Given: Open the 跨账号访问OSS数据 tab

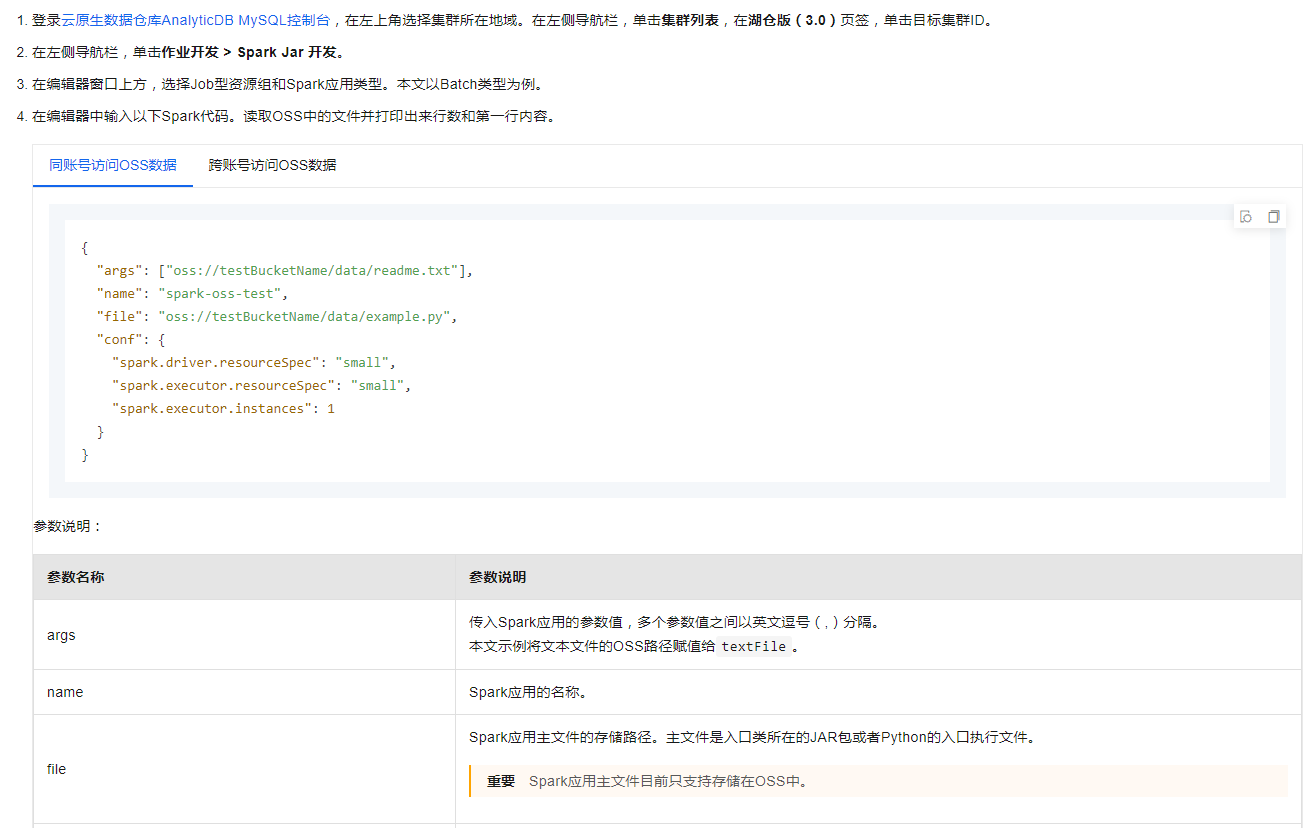Looking at the screenshot, I should [272, 165].
